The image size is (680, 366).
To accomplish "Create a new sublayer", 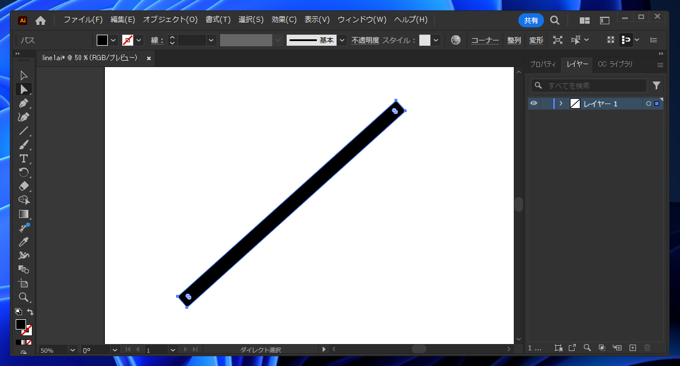I will 617,348.
